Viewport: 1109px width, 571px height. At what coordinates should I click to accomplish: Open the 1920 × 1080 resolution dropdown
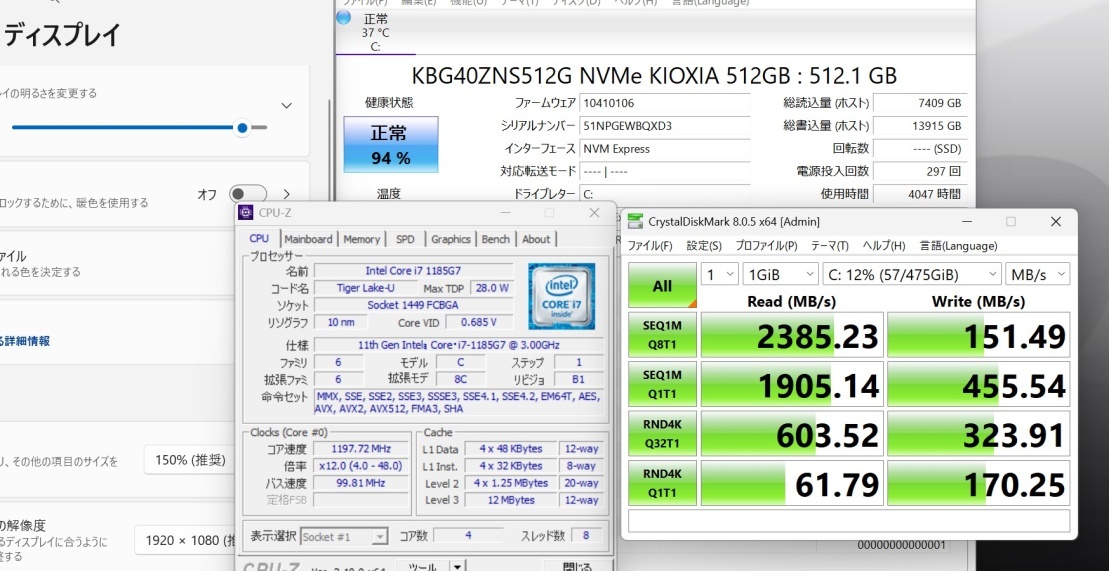(185, 542)
